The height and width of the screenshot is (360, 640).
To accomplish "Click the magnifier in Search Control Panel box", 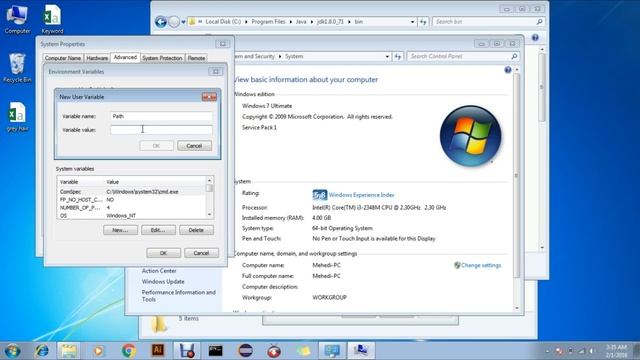I will [514, 56].
